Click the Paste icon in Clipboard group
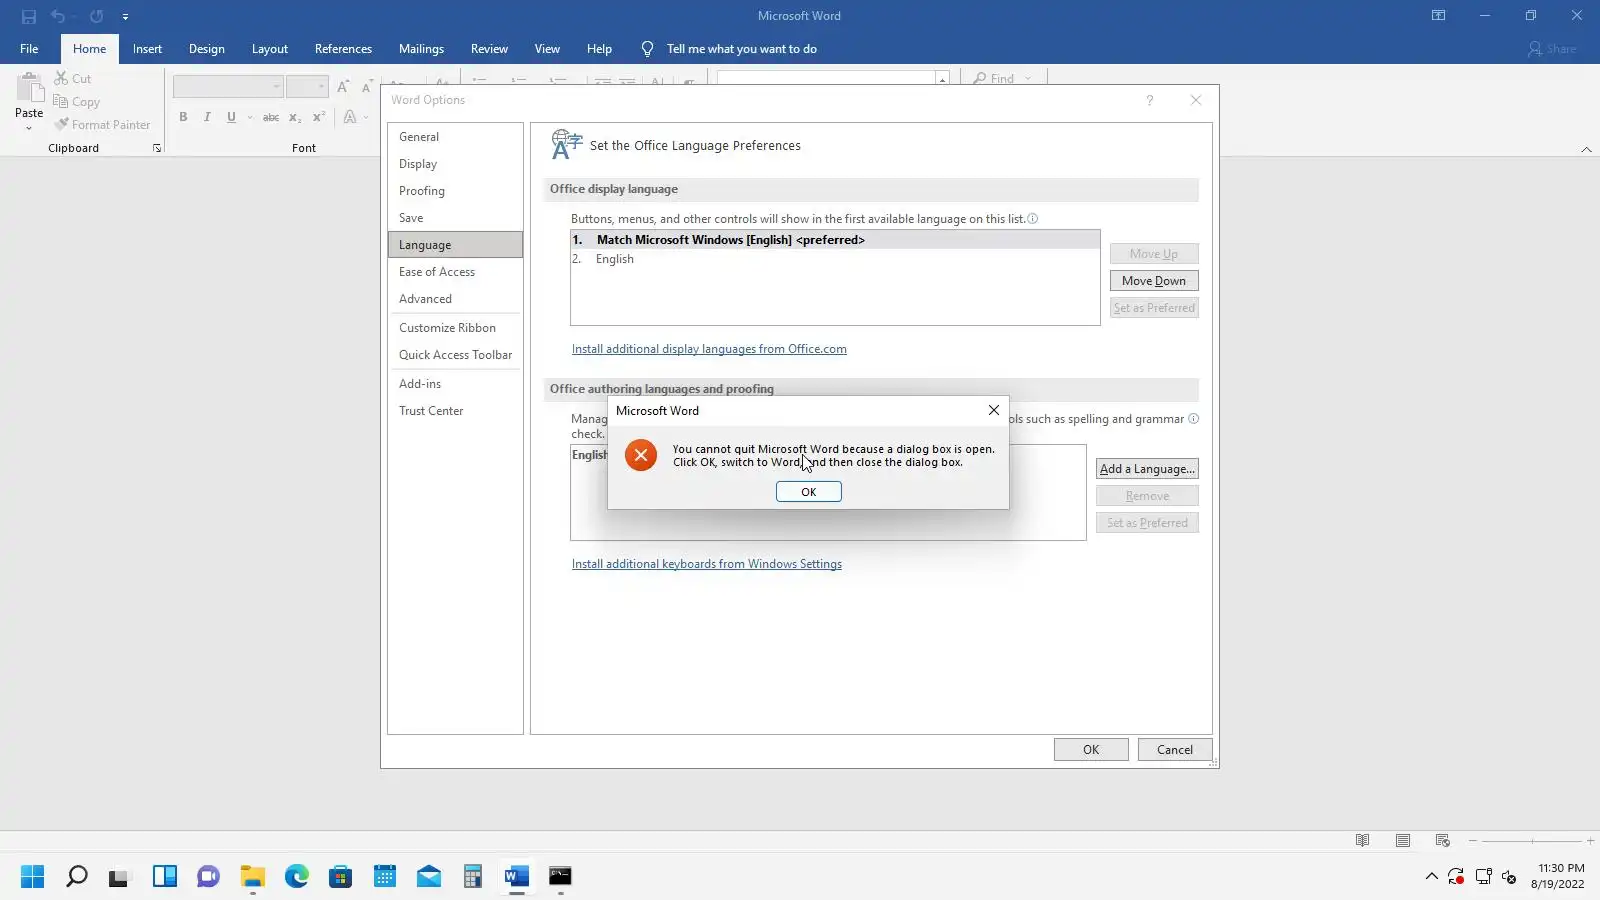 (29, 89)
